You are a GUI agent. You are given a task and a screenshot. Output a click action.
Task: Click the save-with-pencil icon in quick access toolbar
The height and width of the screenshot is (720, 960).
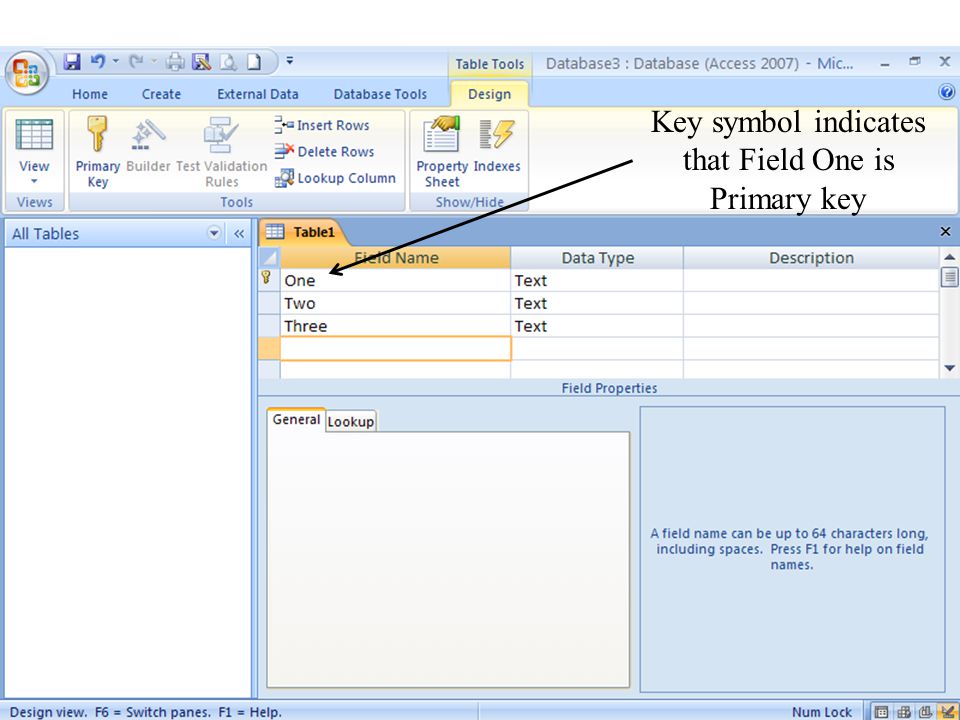coord(201,61)
